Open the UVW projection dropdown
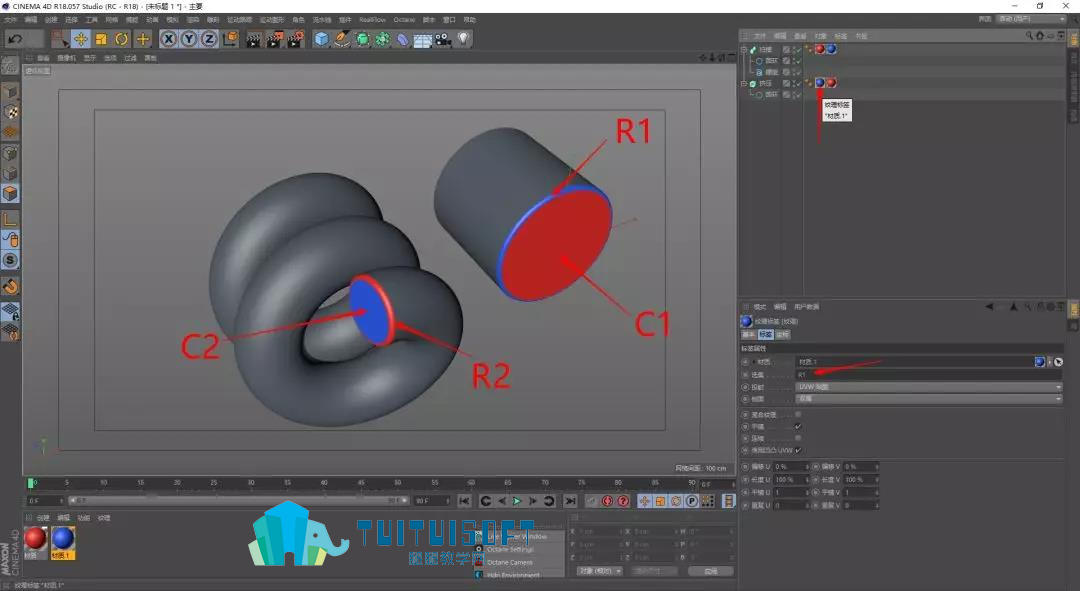This screenshot has height=591, width=1080. tap(929, 387)
